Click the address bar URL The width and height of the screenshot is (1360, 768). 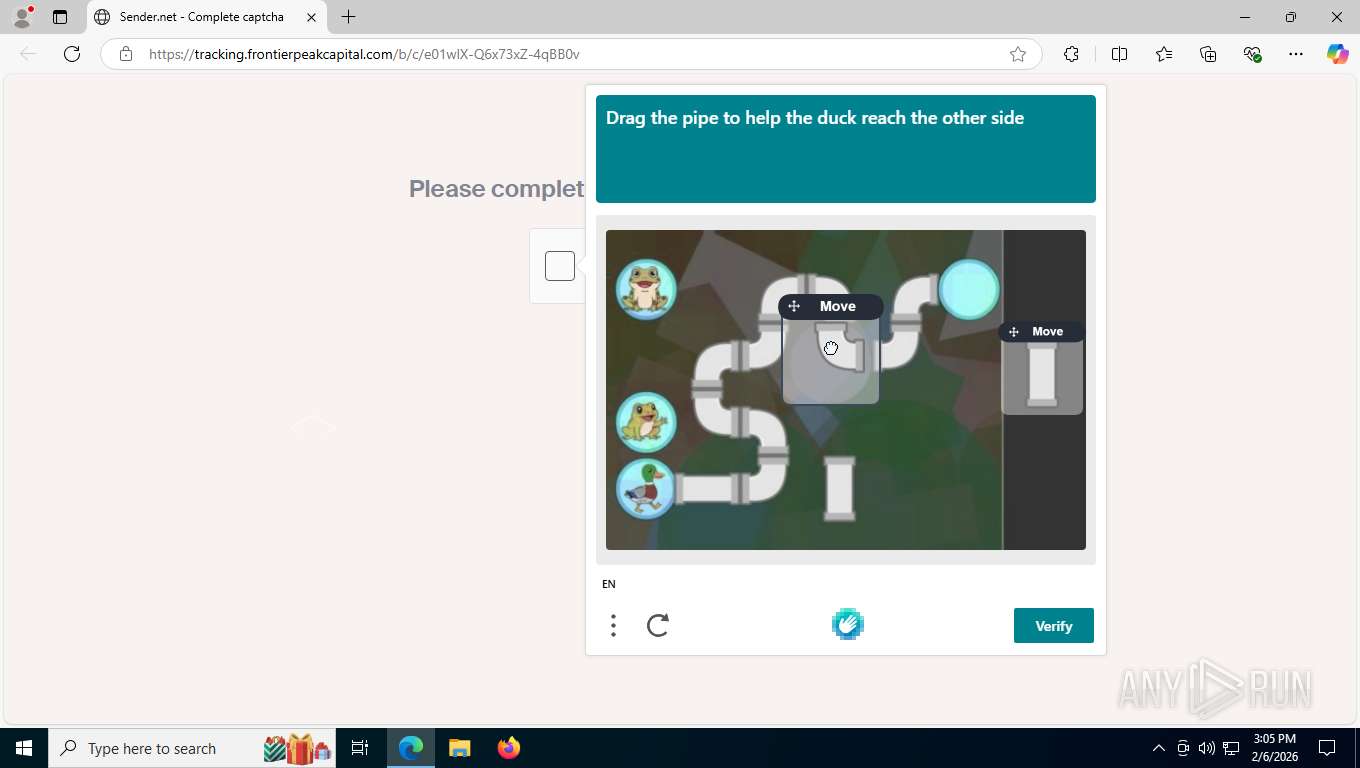click(x=364, y=54)
